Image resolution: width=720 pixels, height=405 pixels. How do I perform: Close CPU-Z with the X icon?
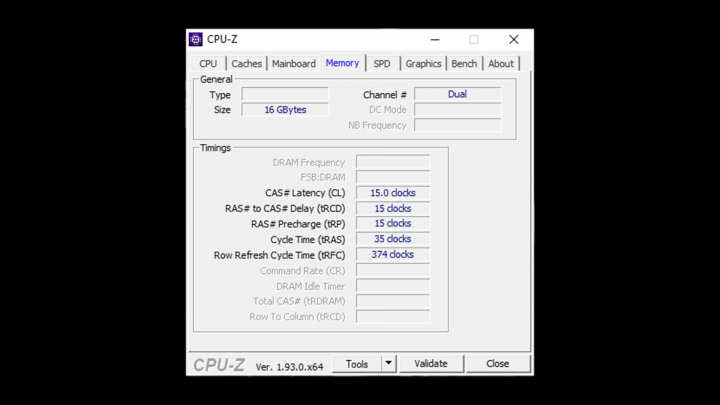[514, 39]
